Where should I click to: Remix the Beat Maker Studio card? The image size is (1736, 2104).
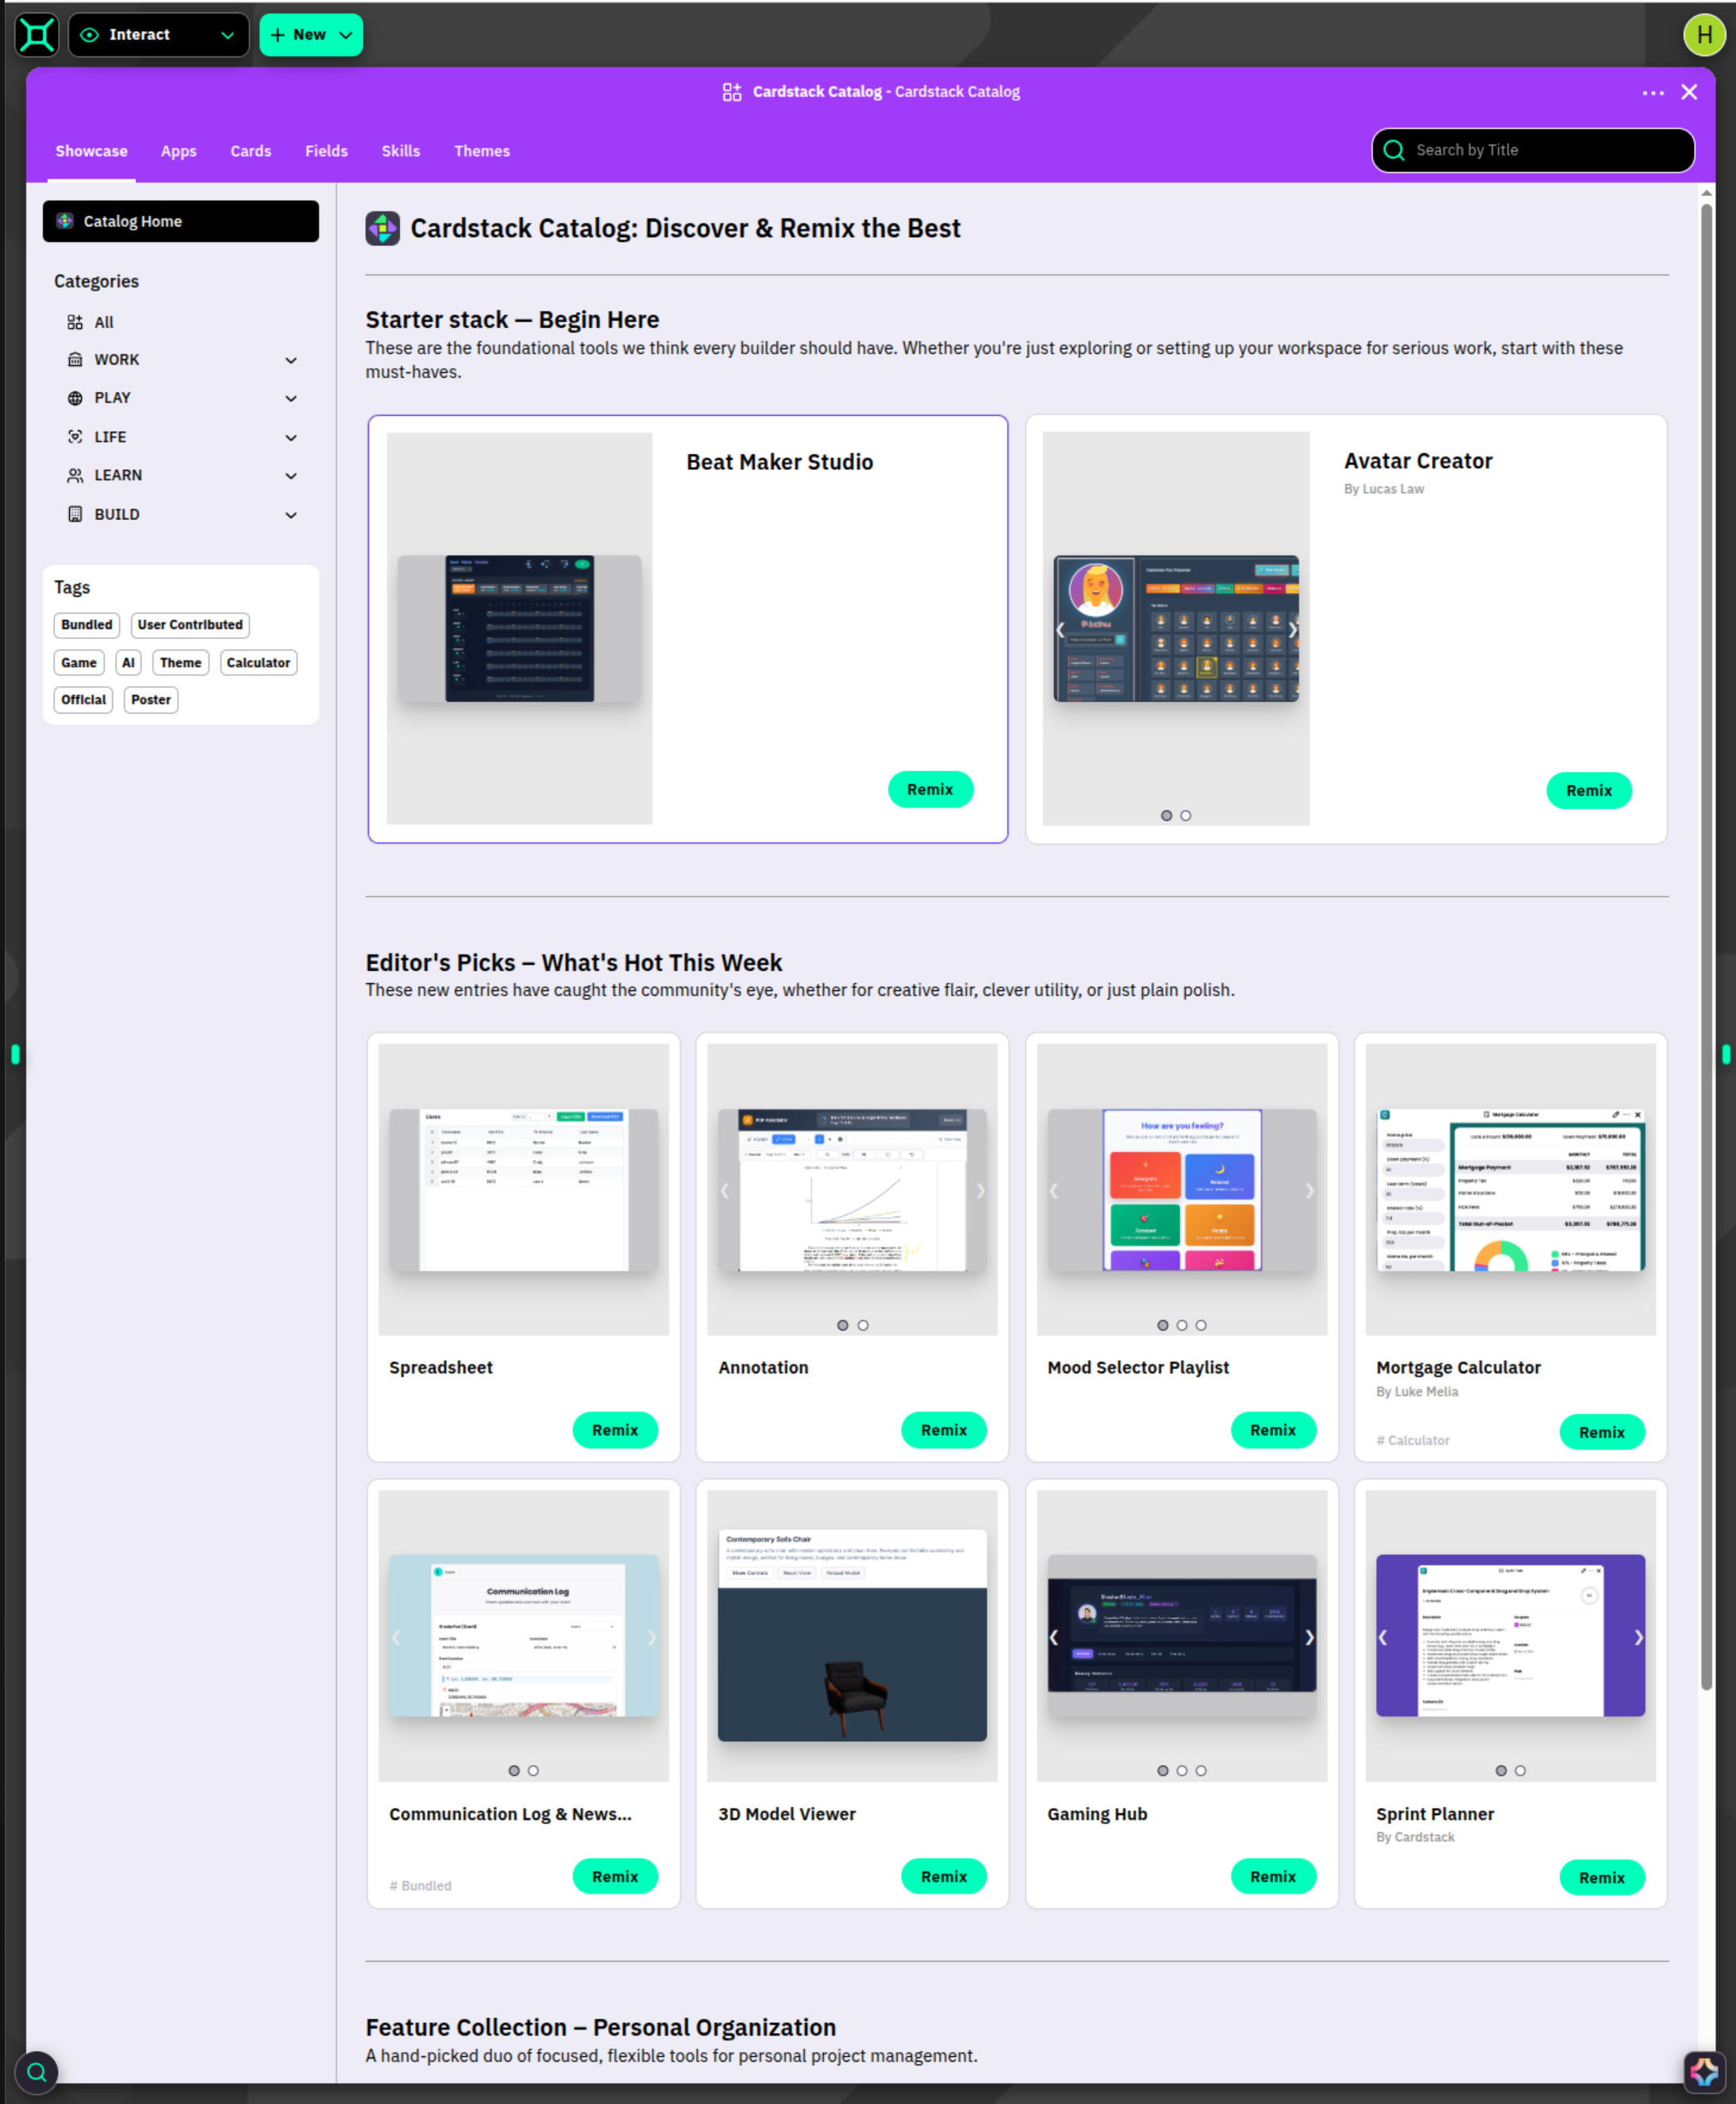(x=929, y=789)
